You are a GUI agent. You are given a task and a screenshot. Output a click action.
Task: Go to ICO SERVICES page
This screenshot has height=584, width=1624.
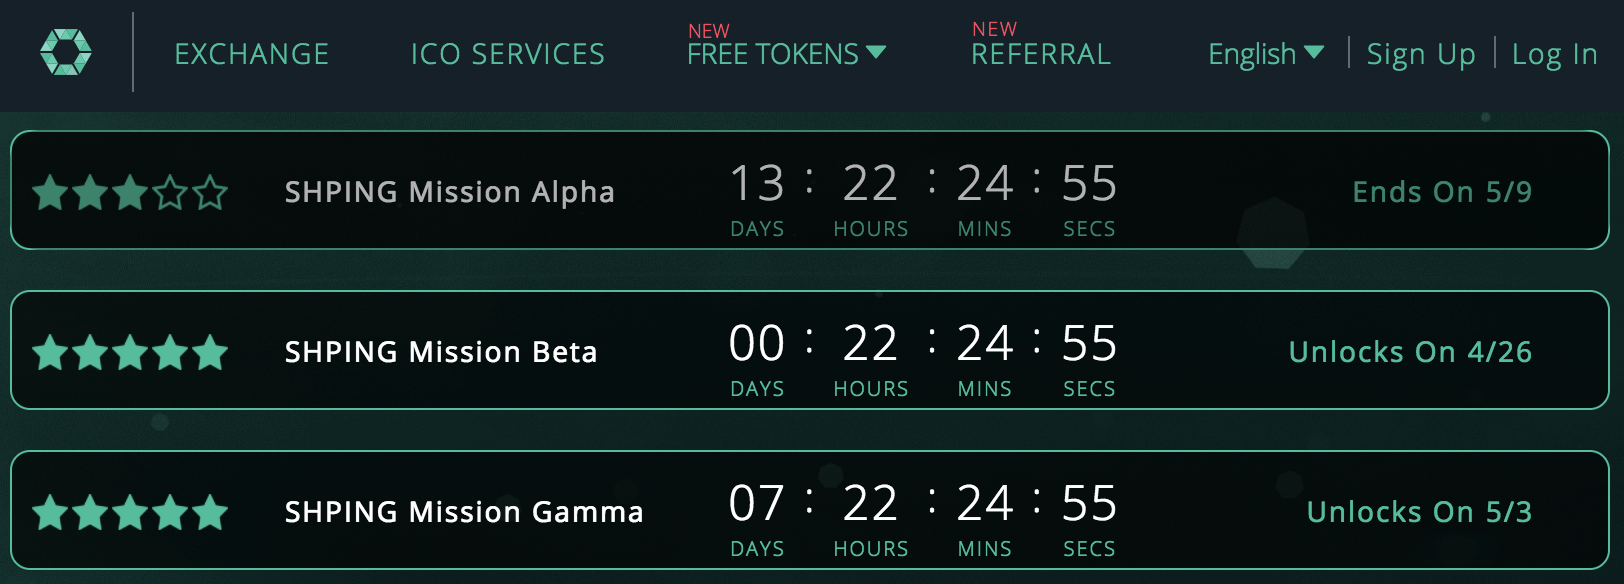(x=507, y=54)
